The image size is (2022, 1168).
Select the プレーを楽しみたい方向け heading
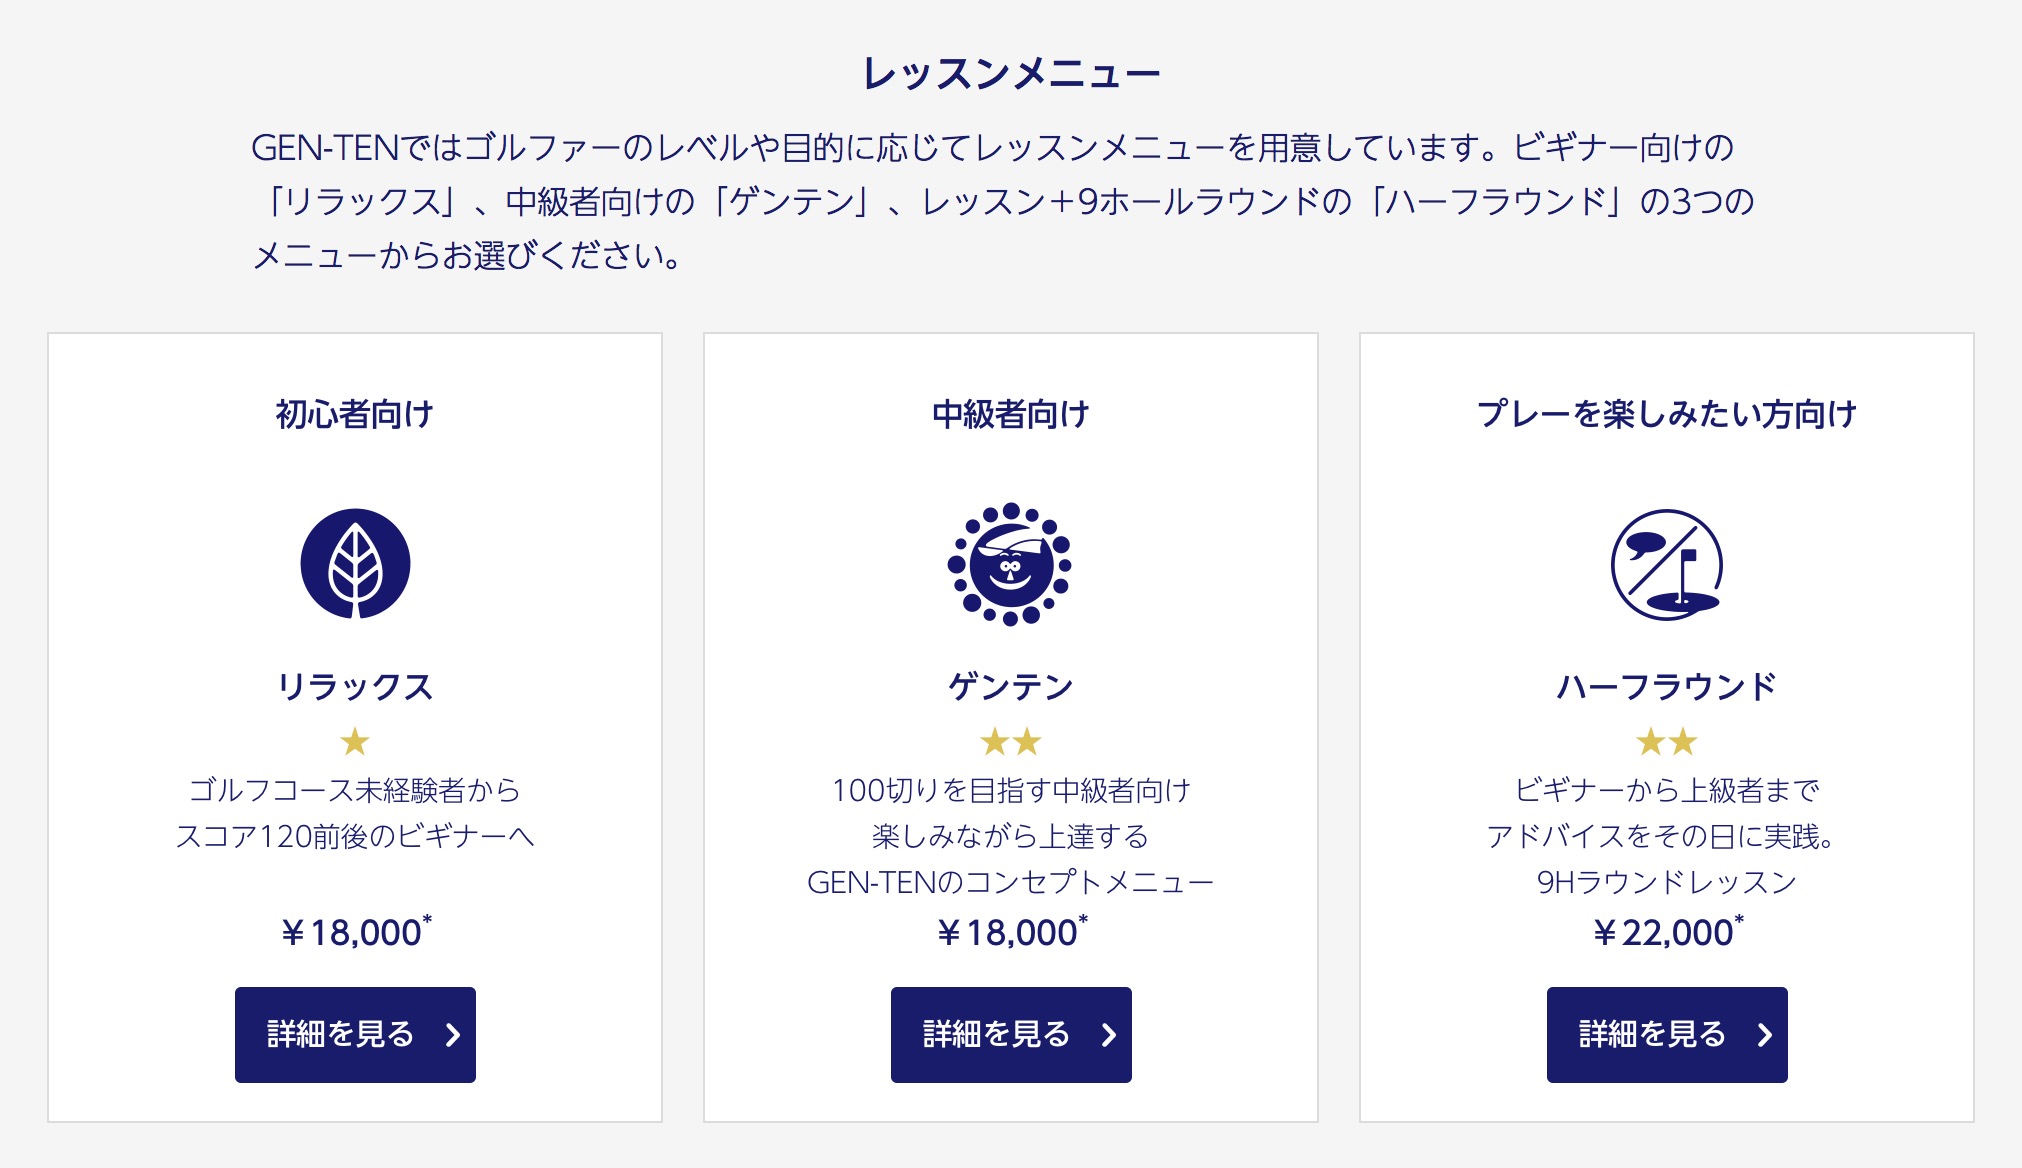1667,414
